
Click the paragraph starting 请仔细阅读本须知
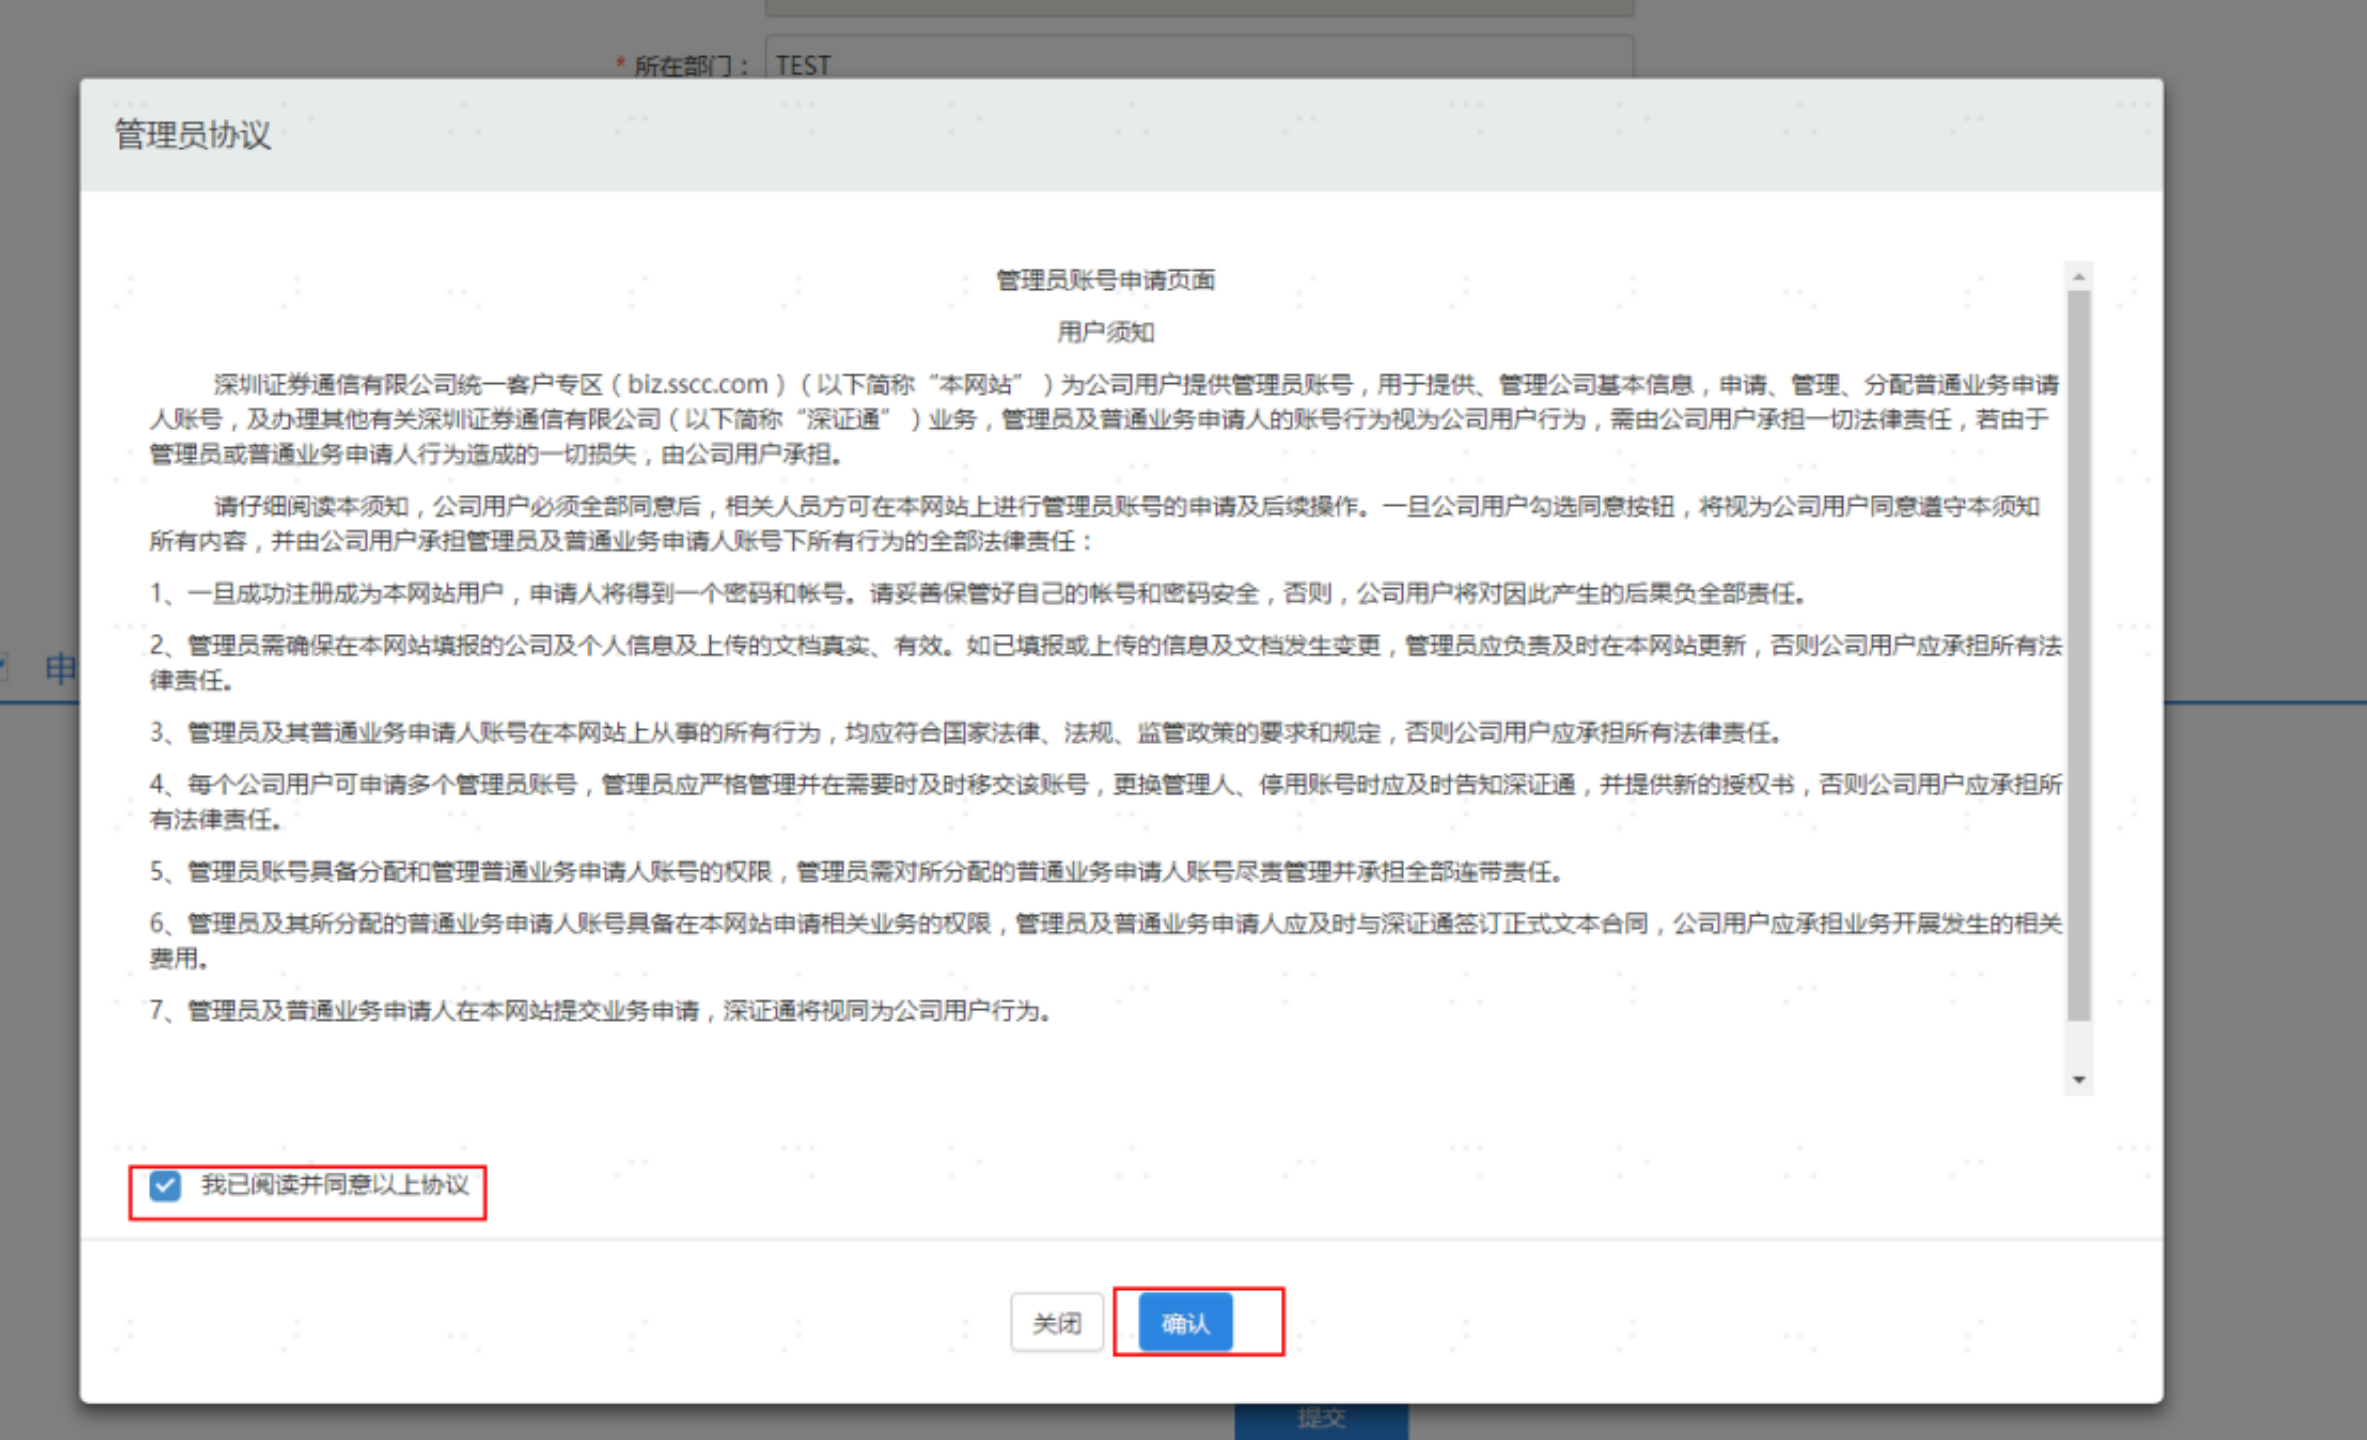click(x=1095, y=524)
